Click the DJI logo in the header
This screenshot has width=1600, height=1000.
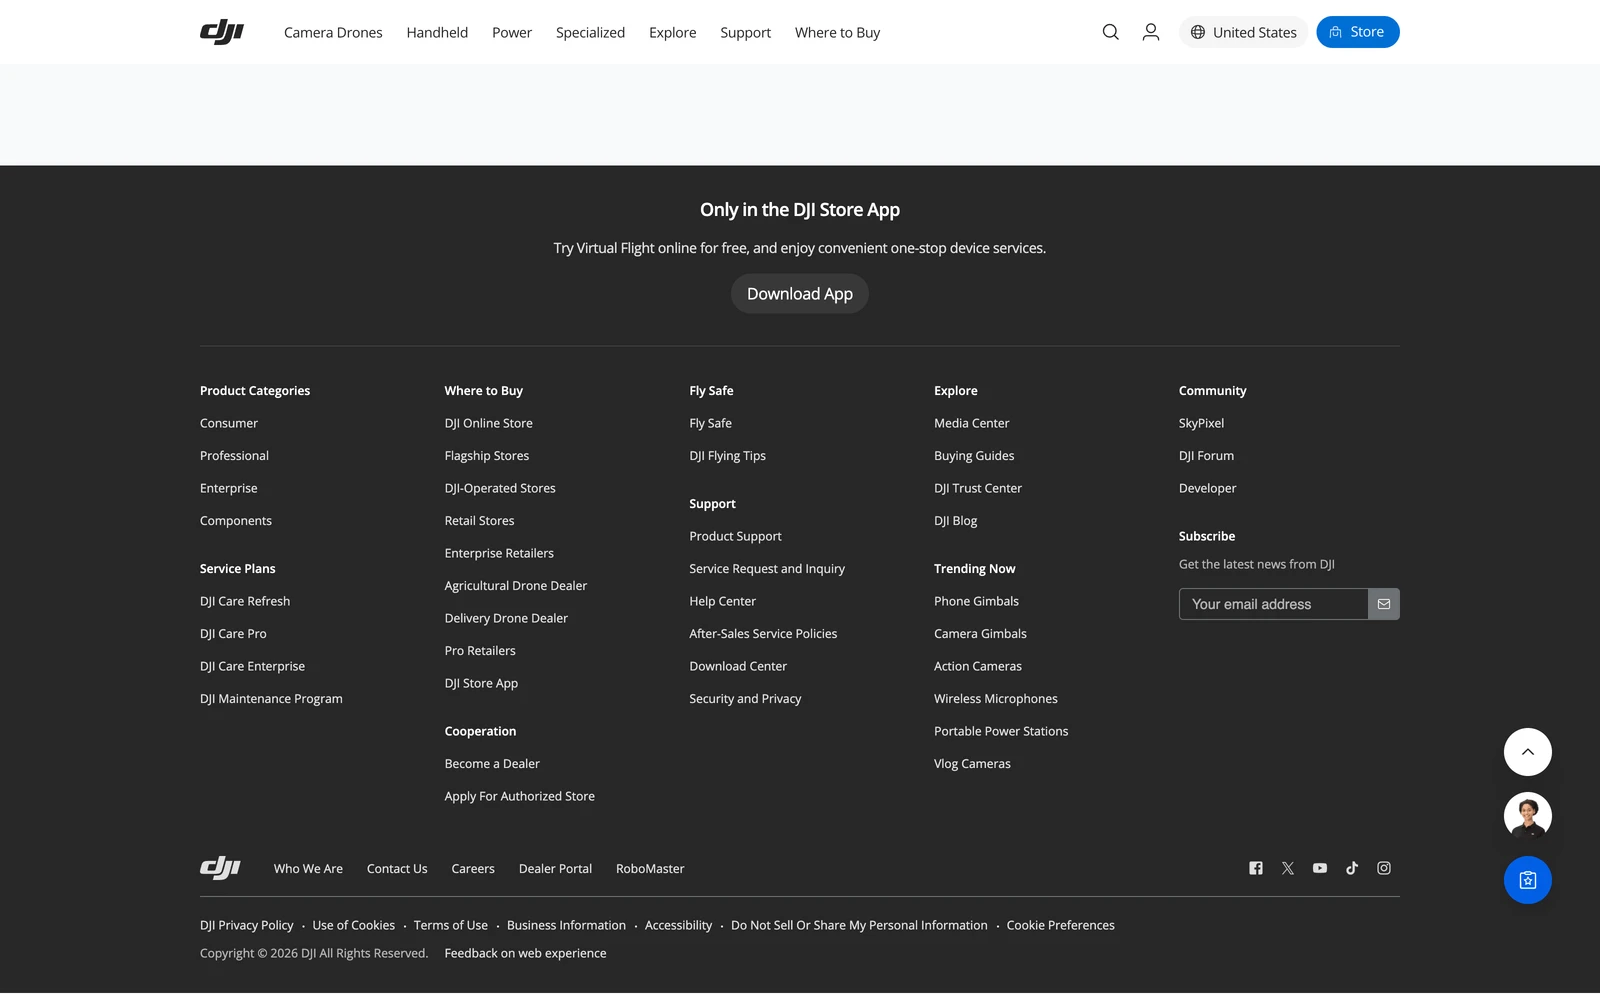point(222,32)
